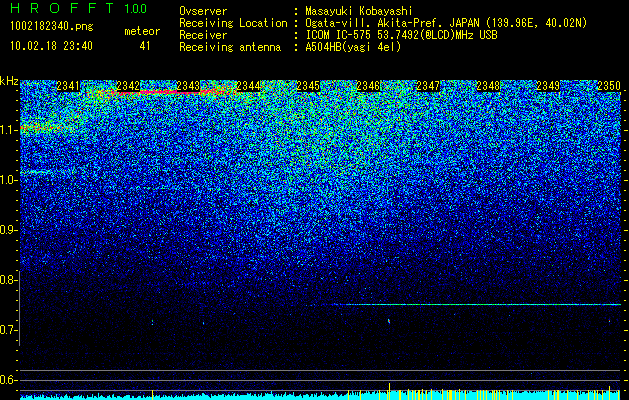This screenshot has width=629, height=400.
Task: Click the Ovserver field label
Action: [x=203, y=11]
